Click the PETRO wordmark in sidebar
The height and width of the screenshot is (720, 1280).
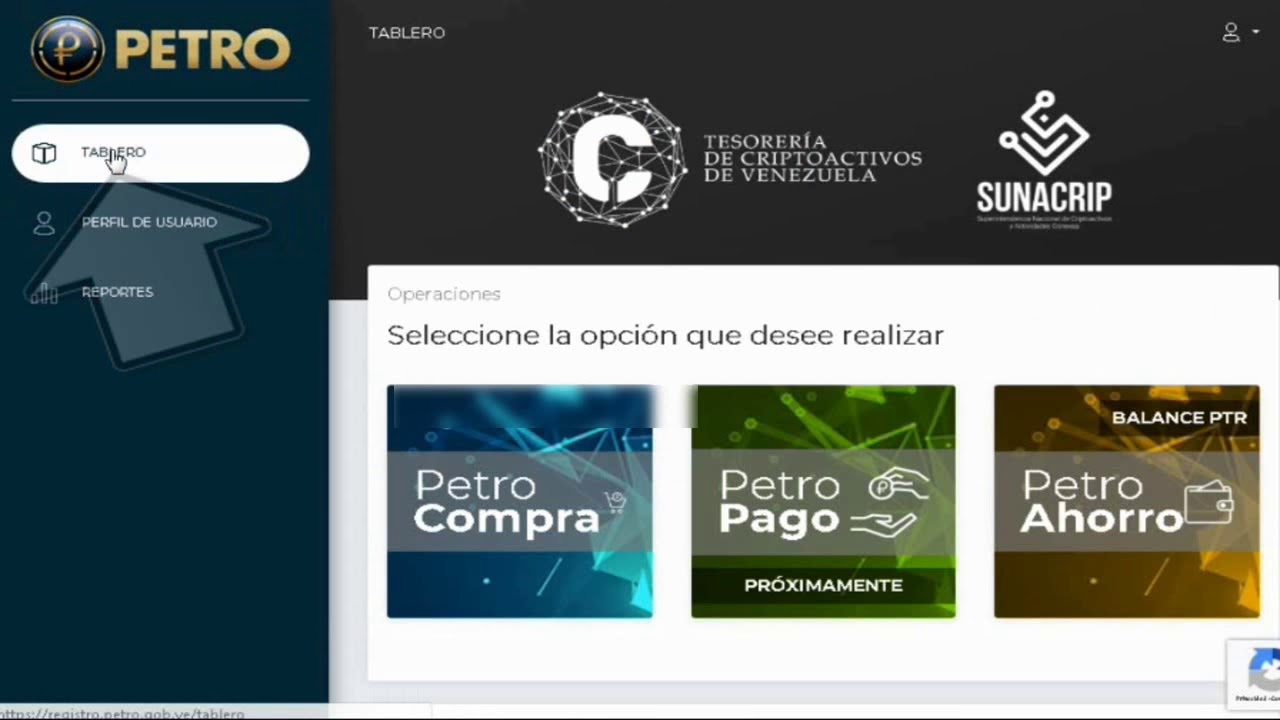(x=203, y=49)
